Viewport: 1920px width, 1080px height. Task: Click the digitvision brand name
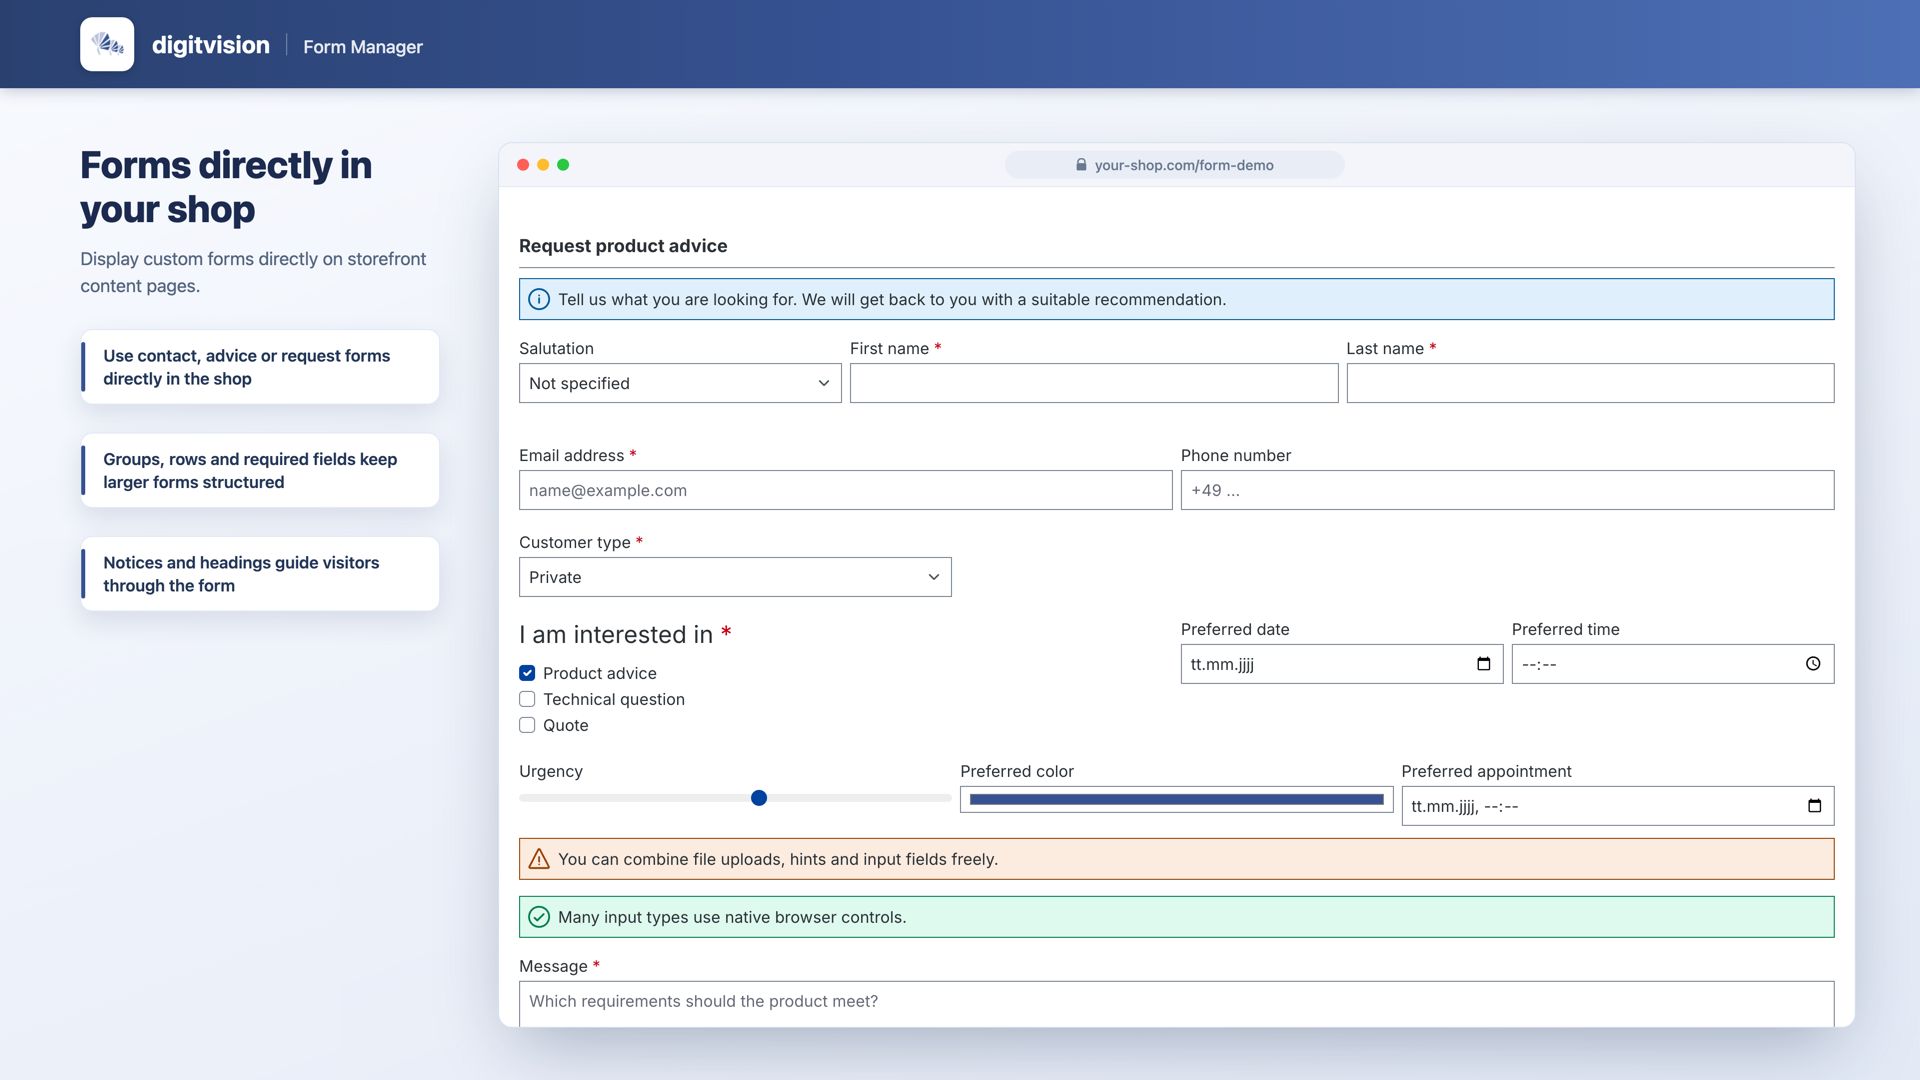211,45
